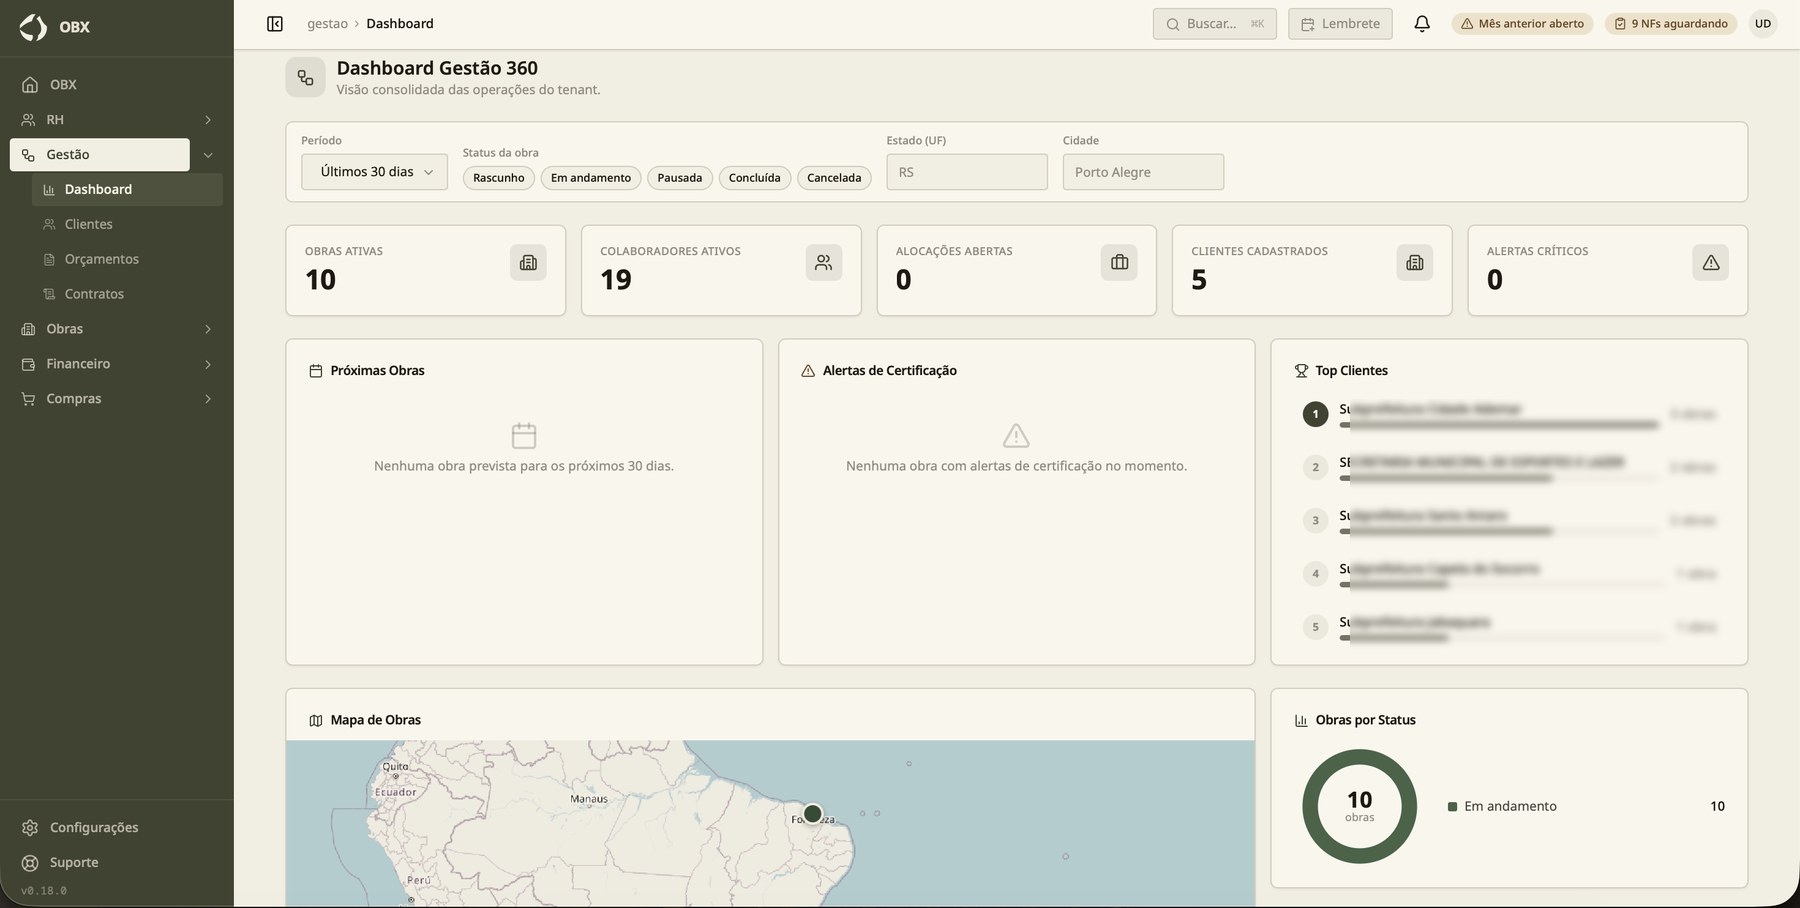Viewport: 1800px width, 908px height.
Task: Open Clientes in the sidebar
Action: click(x=127, y=225)
